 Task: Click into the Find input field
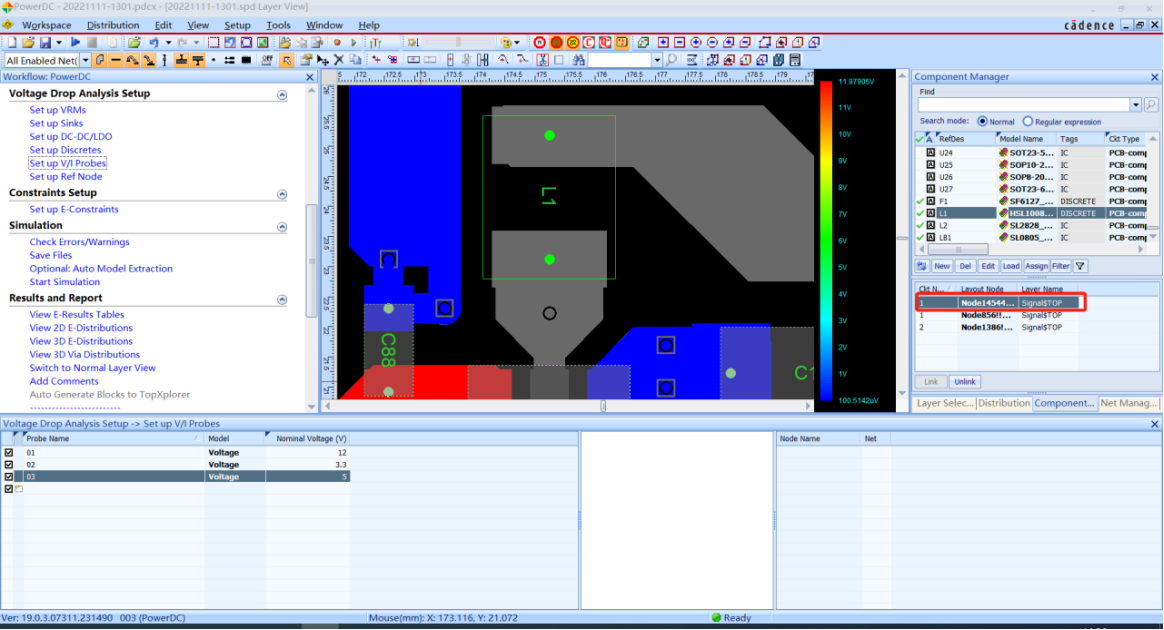tap(1024, 105)
